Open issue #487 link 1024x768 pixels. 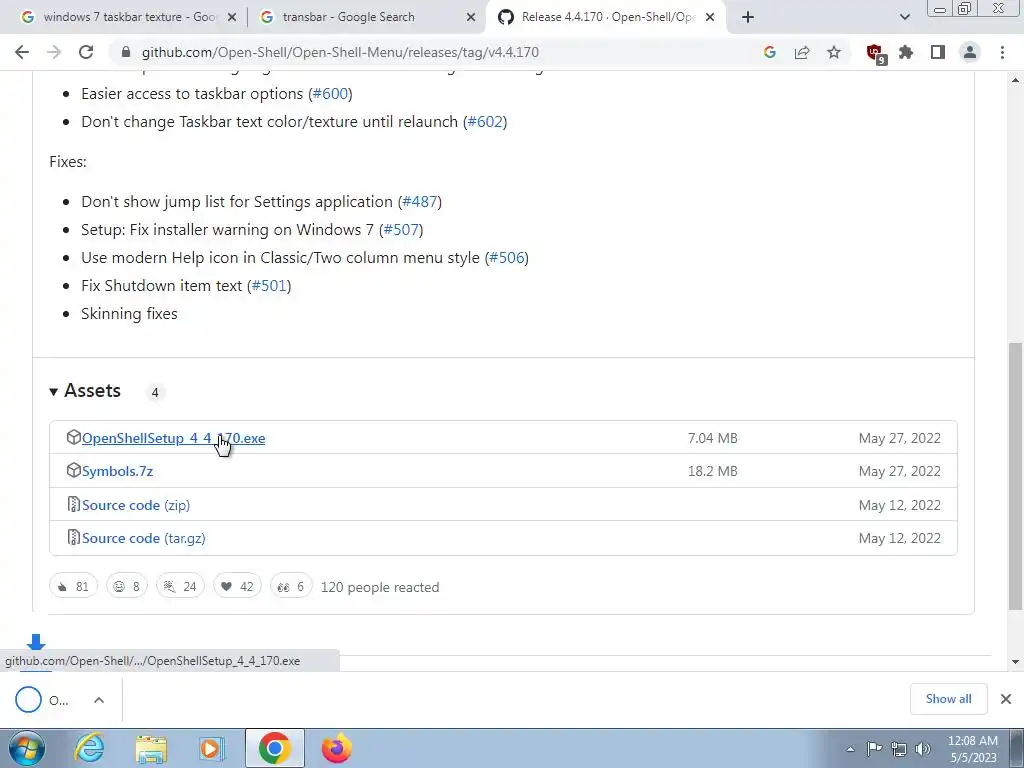pyautogui.click(x=420, y=201)
